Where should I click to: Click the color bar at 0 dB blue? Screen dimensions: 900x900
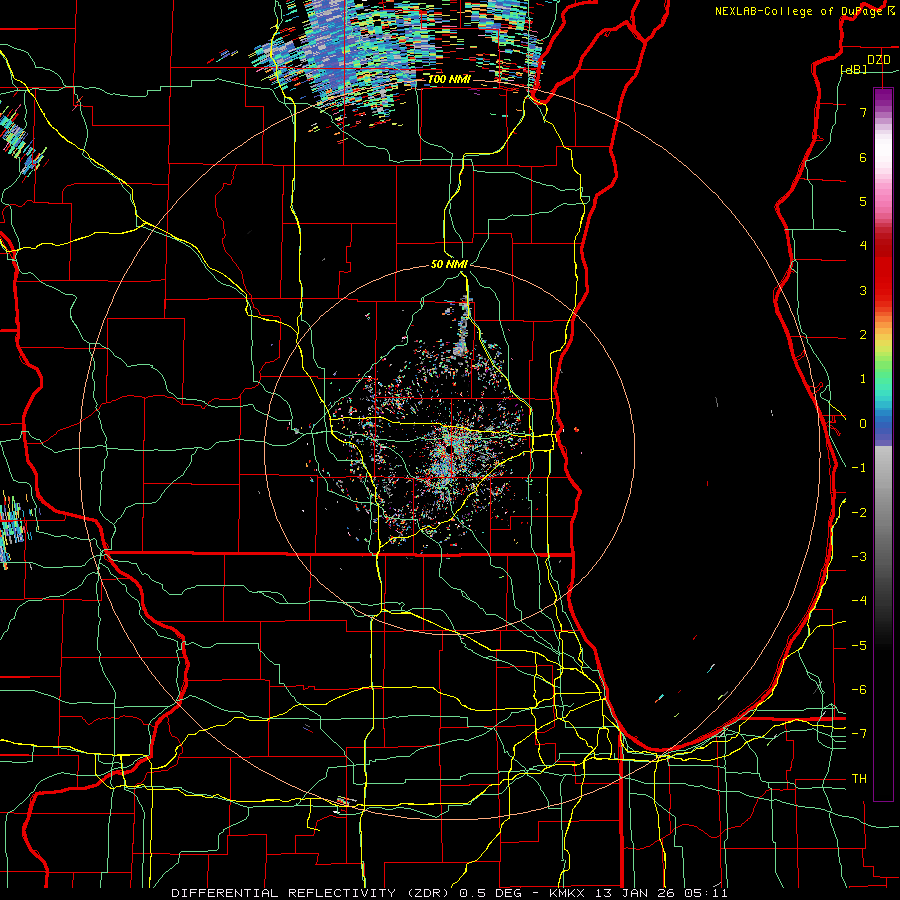883,424
